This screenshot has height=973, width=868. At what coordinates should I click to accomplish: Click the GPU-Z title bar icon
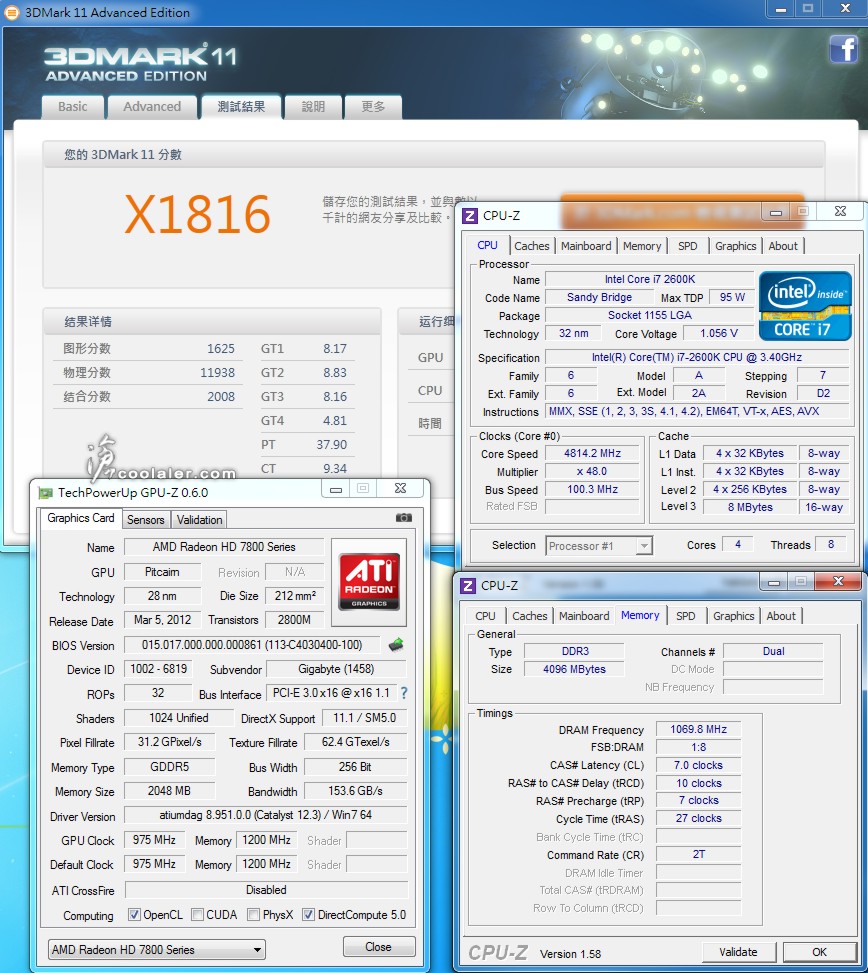click(45, 493)
